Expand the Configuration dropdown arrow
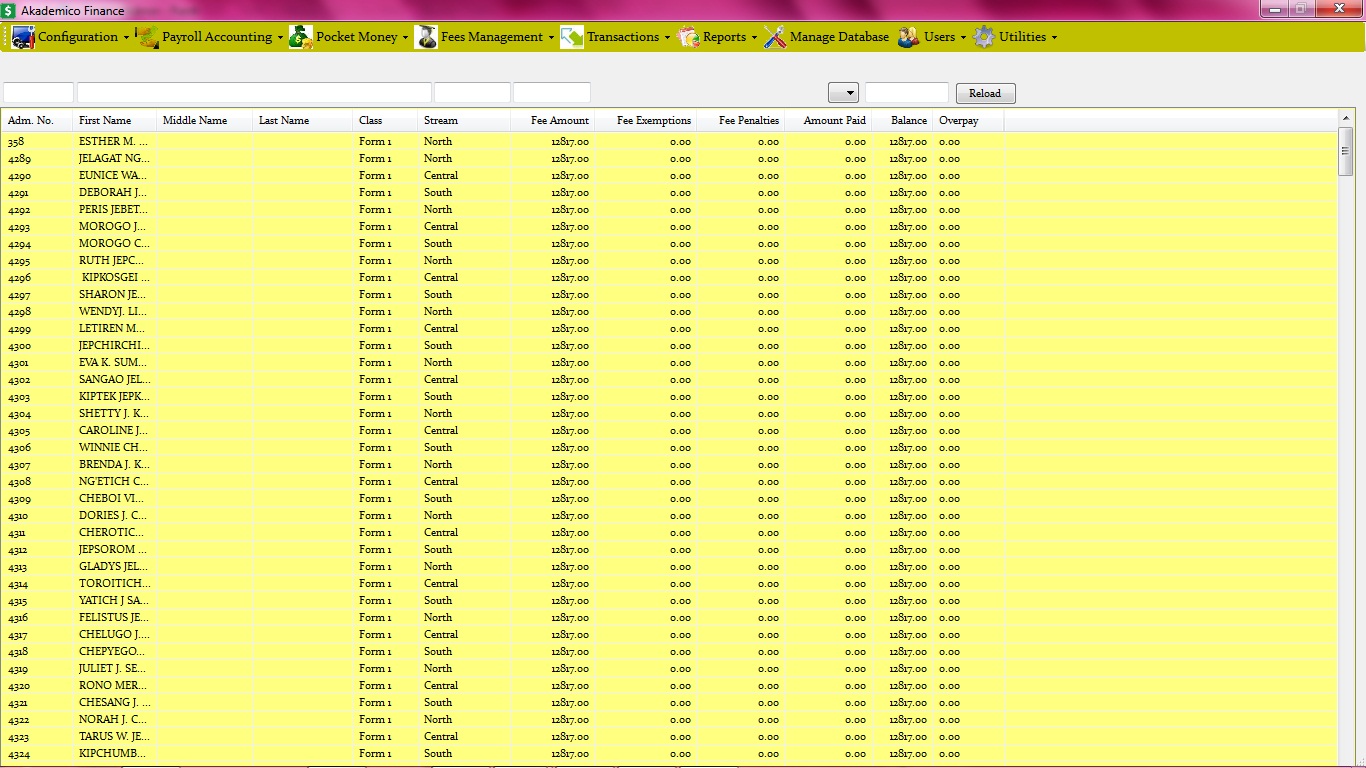The height and width of the screenshot is (768, 1366). tap(126, 38)
